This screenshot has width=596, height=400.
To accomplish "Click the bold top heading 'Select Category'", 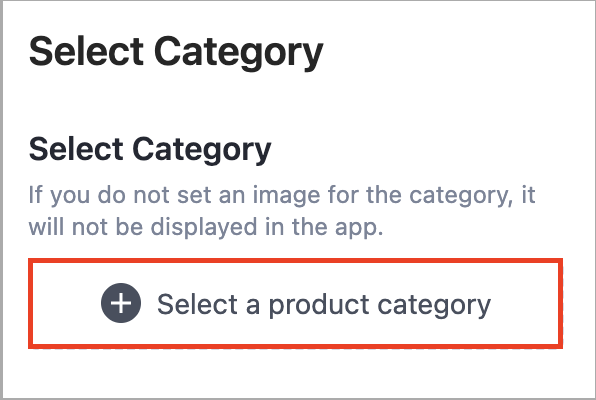I will tap(176, 52).
